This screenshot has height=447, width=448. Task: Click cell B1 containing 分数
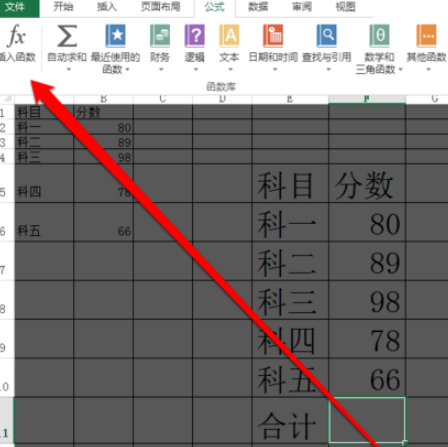point(103,112)
